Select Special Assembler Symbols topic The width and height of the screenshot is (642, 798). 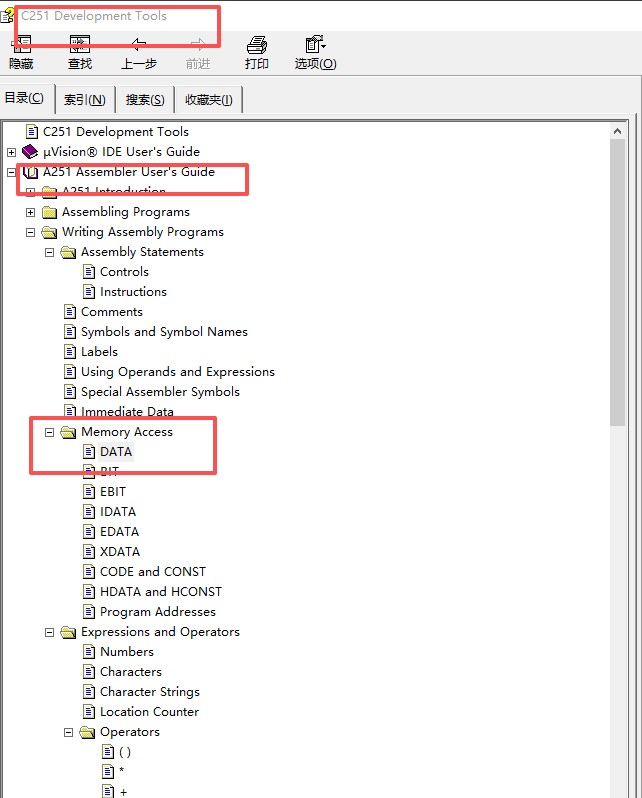point(160,392)
